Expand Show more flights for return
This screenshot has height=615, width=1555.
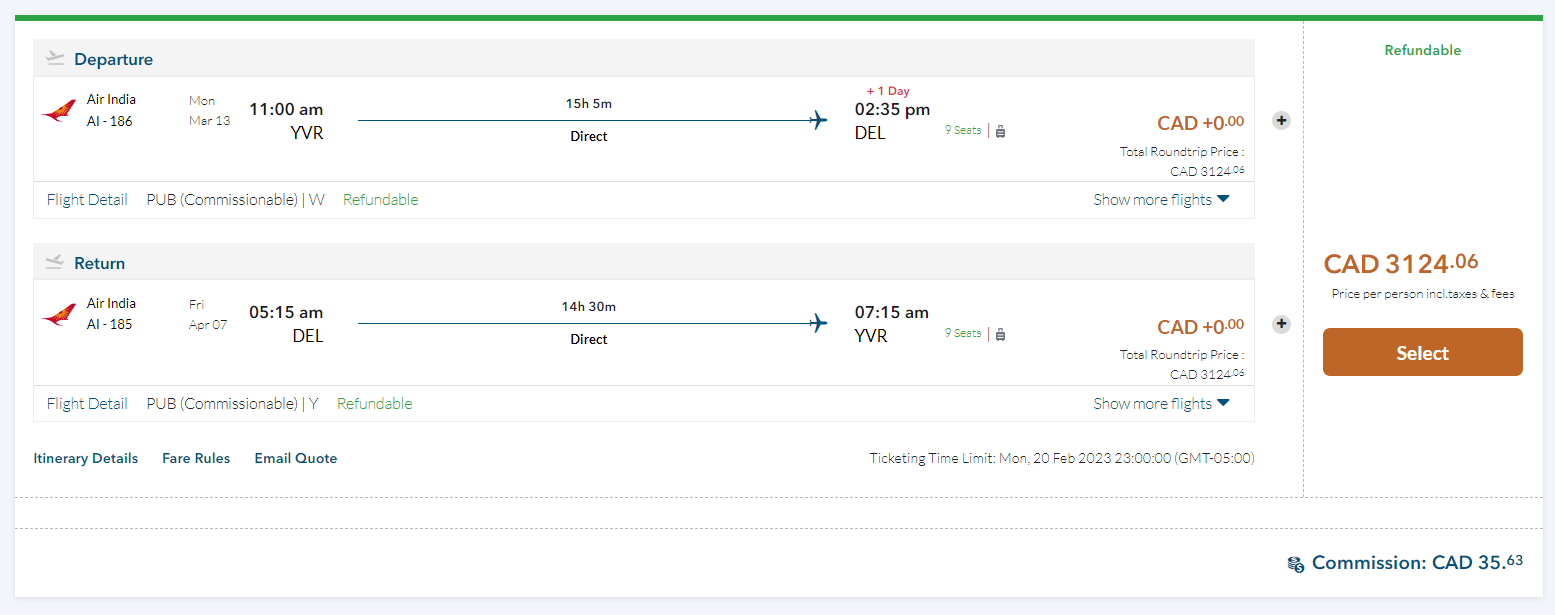pos(1161,404)
